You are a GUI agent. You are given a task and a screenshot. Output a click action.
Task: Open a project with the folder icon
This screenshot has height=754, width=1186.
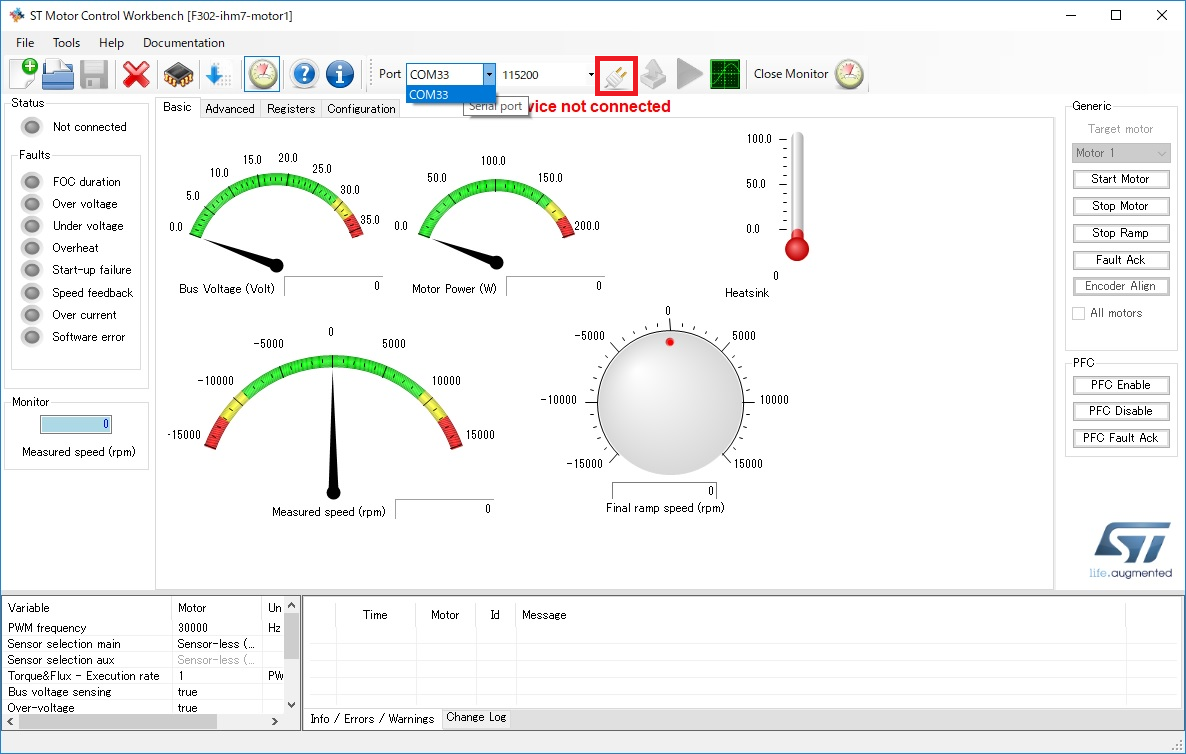[58, 74]
